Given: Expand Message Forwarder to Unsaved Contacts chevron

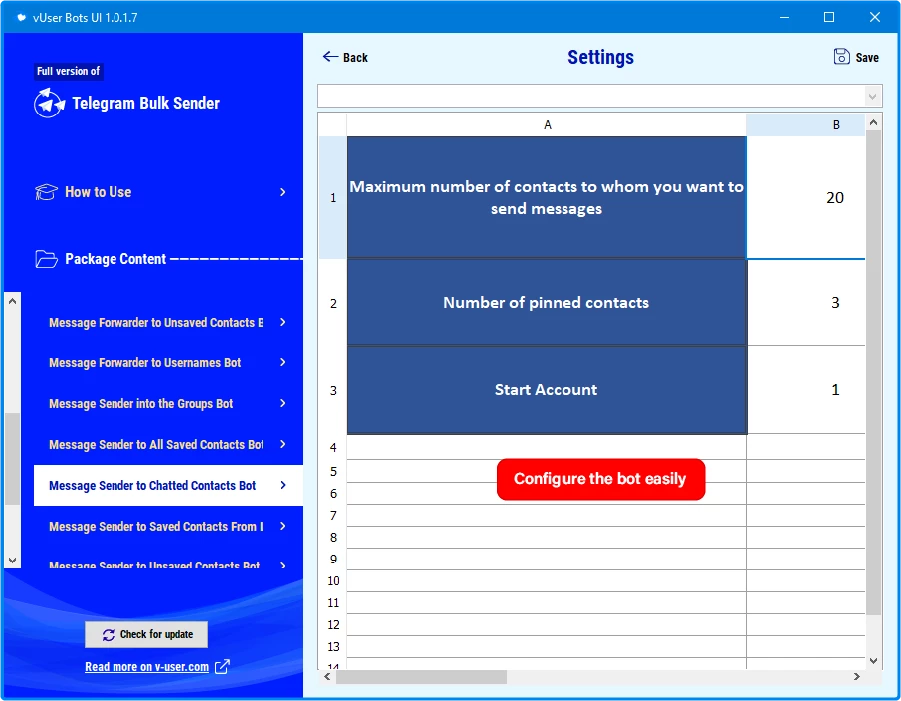Looking at the screenshot, I should (283, 322).
